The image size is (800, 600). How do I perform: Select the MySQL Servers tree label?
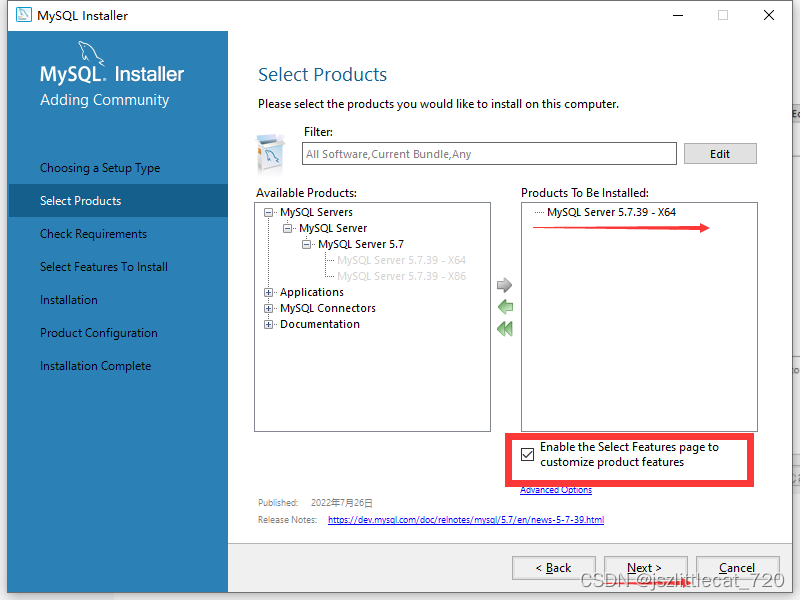click(316, 212)
